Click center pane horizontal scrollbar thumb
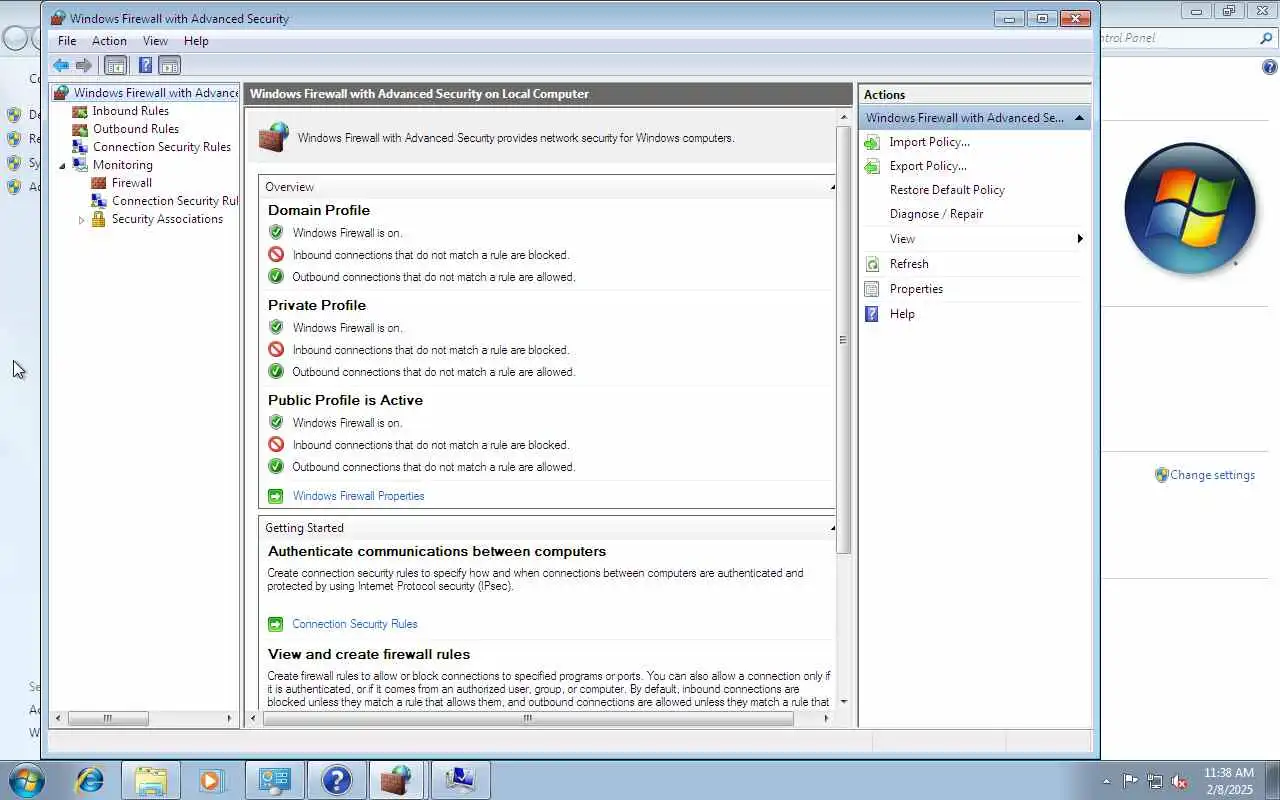Viewport: 1280px width, 800px height. point(527,718)
